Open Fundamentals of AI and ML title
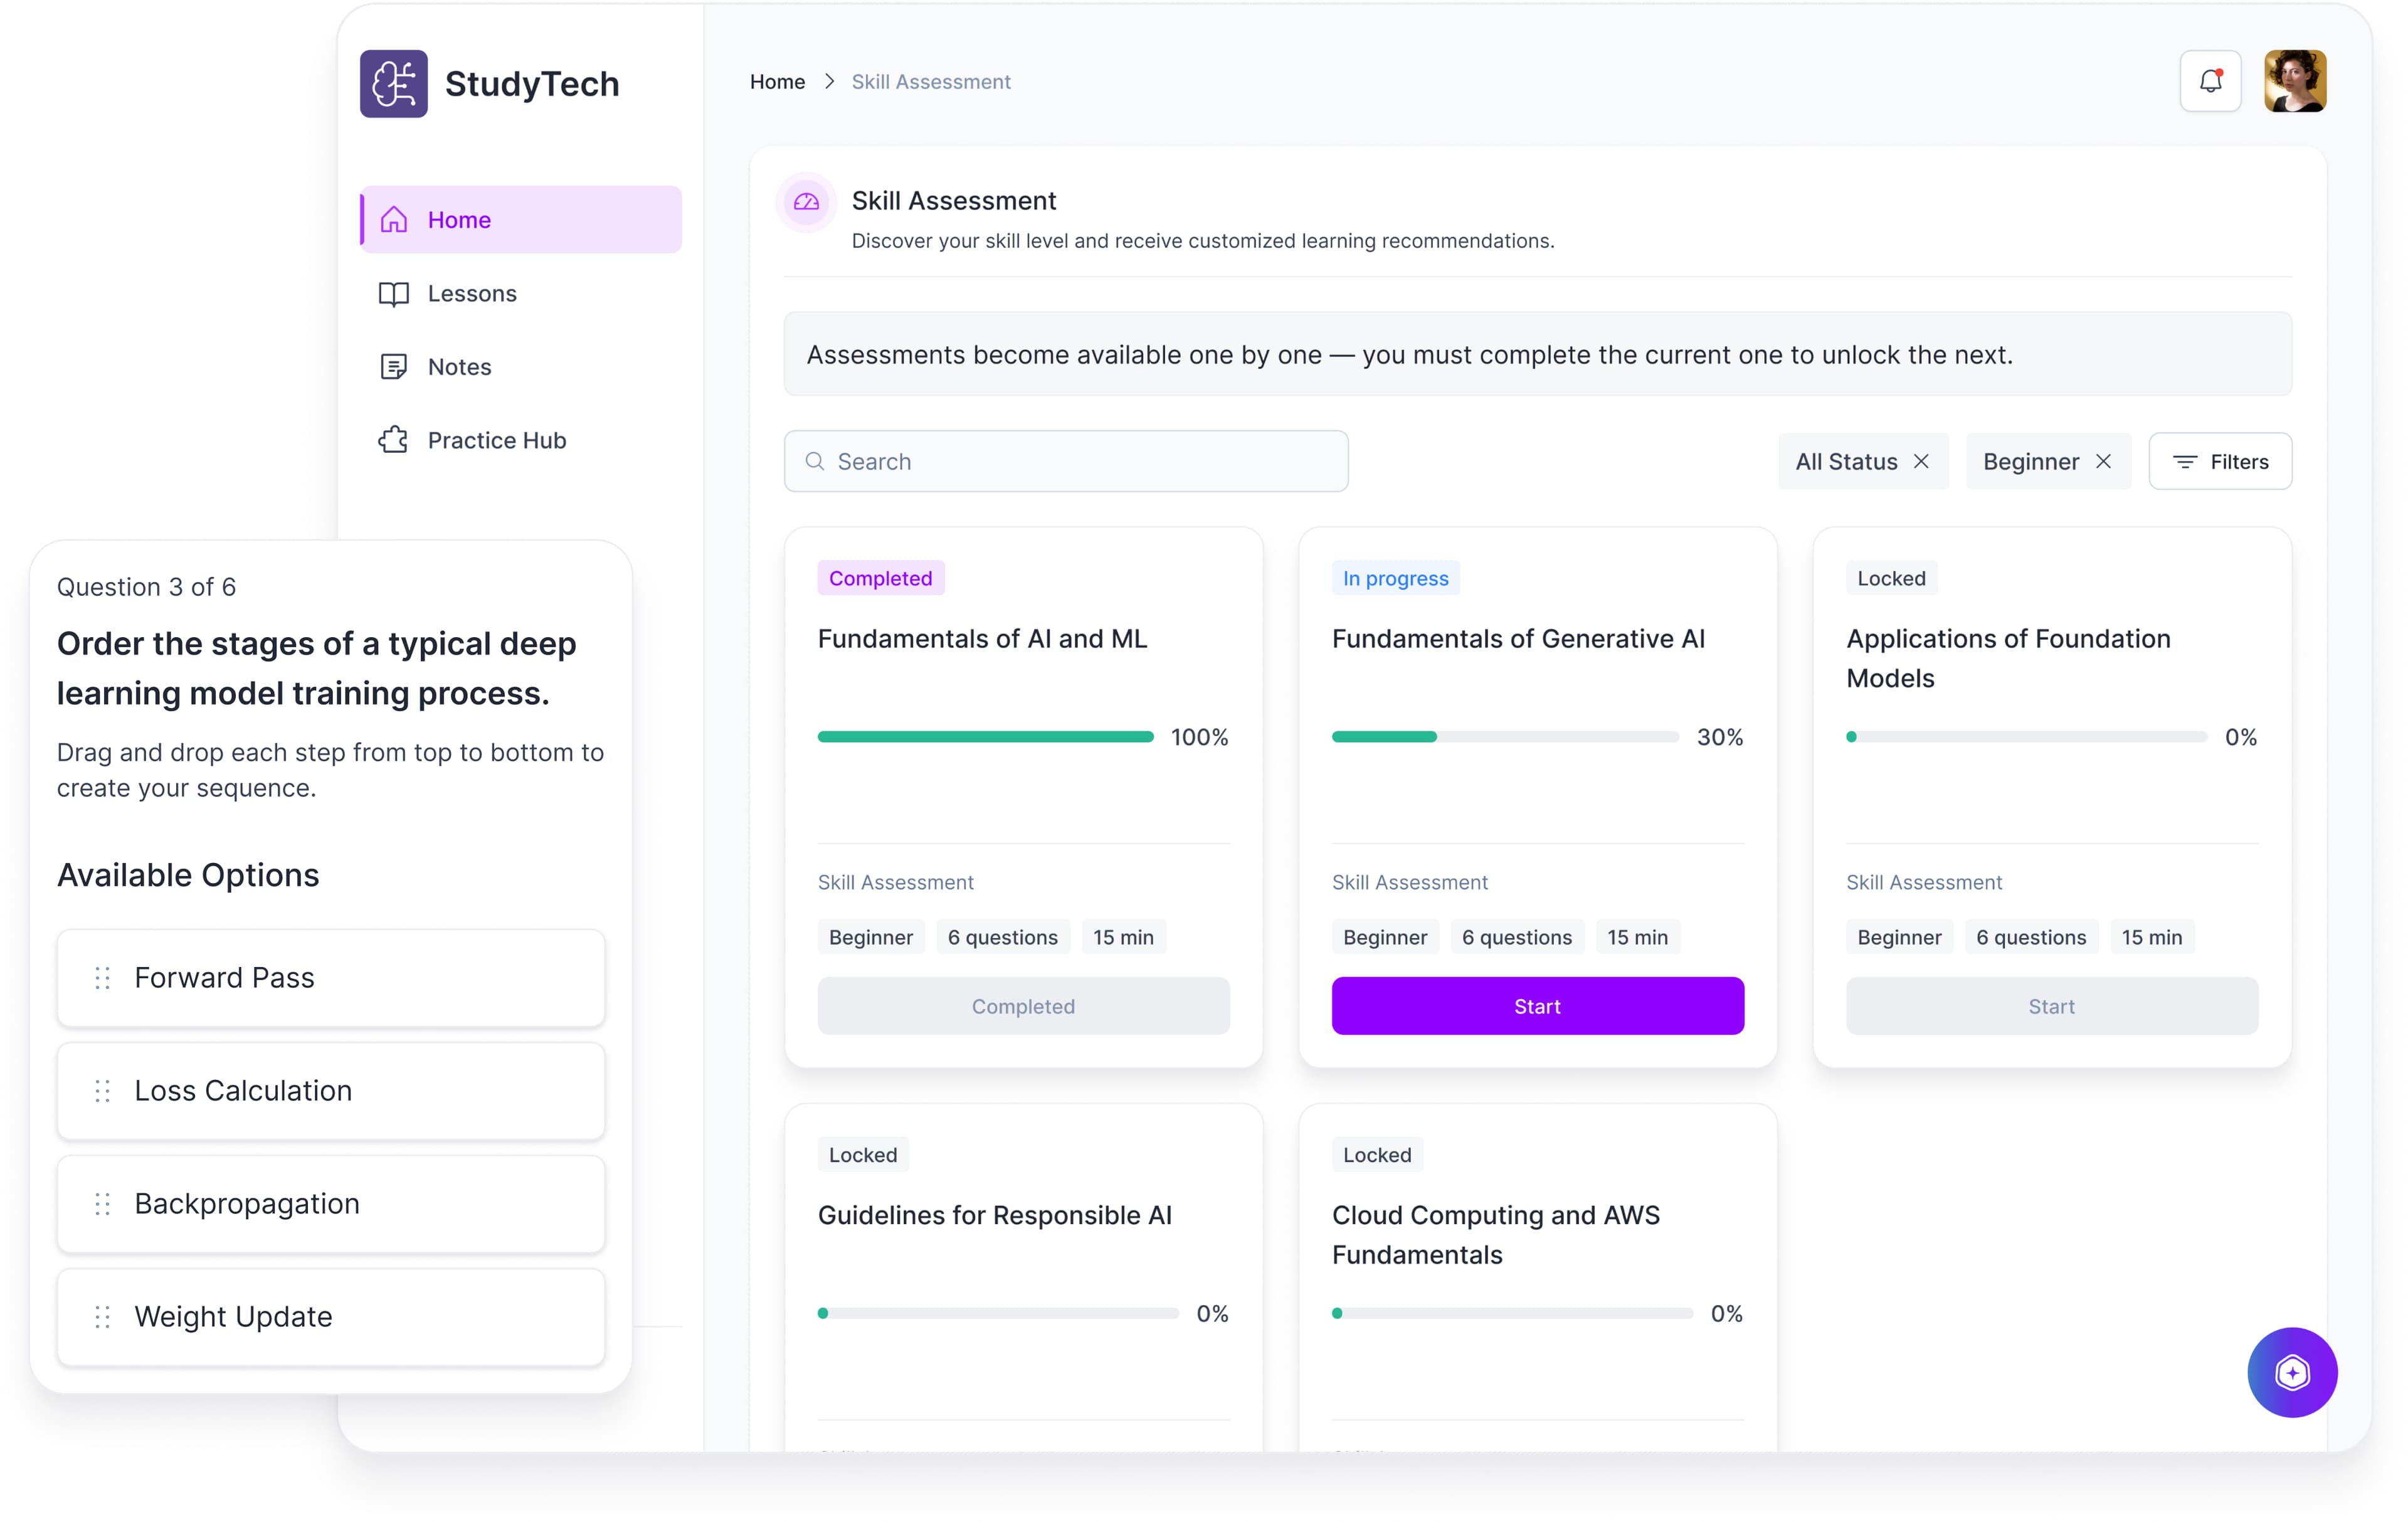 (x=982, y=638)
